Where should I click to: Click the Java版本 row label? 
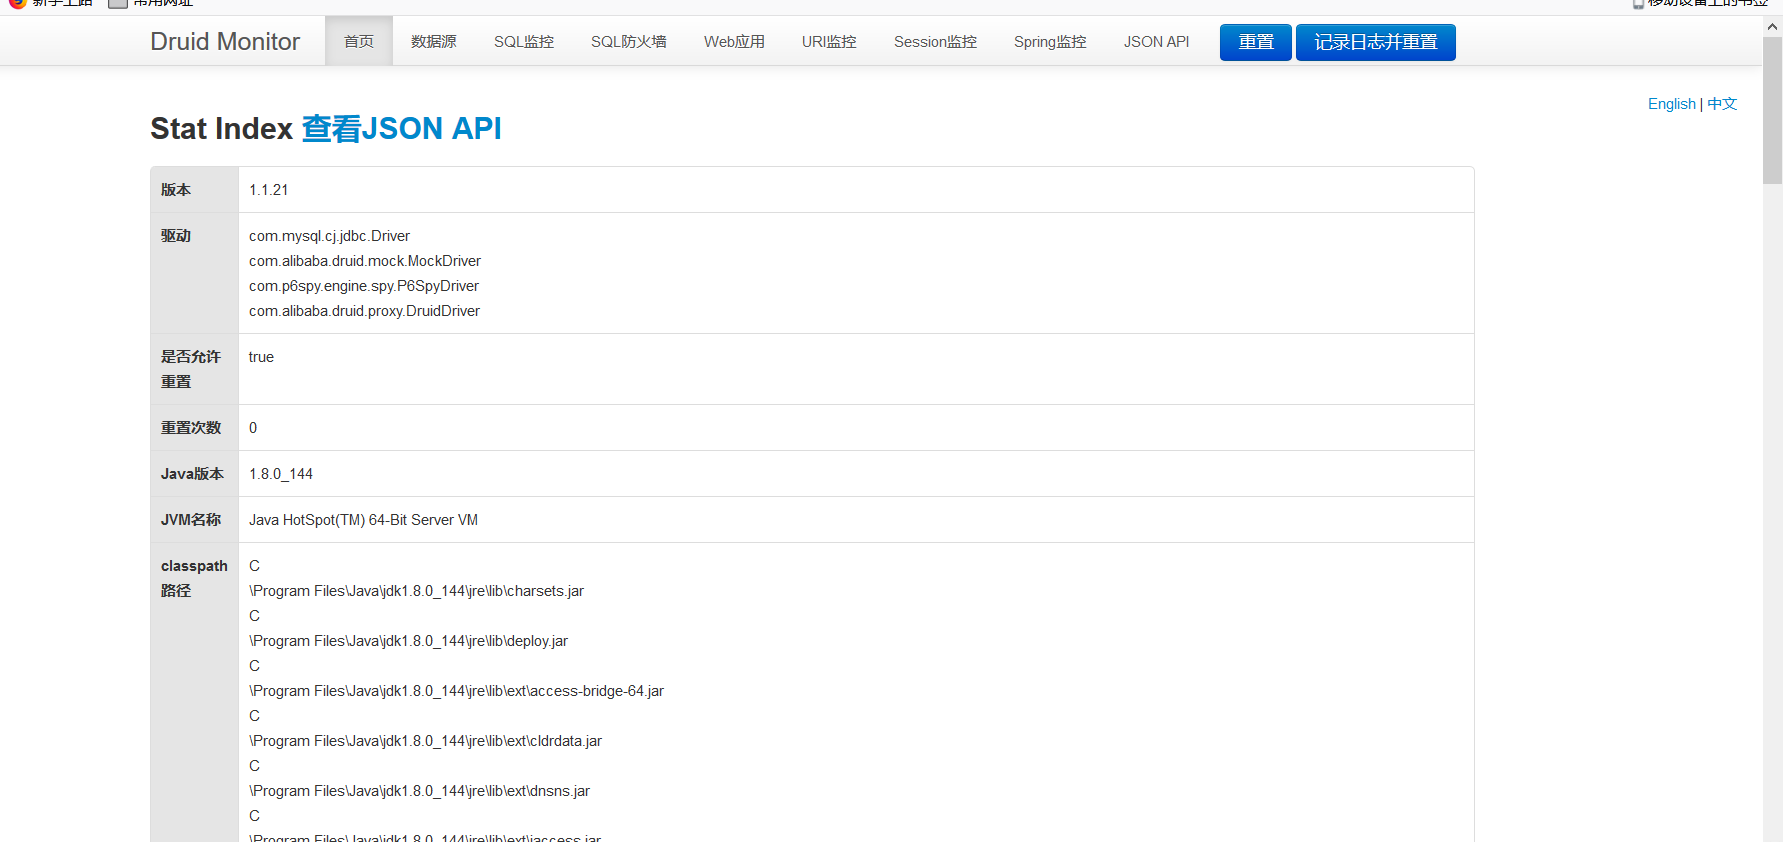(x=192, y=474)
